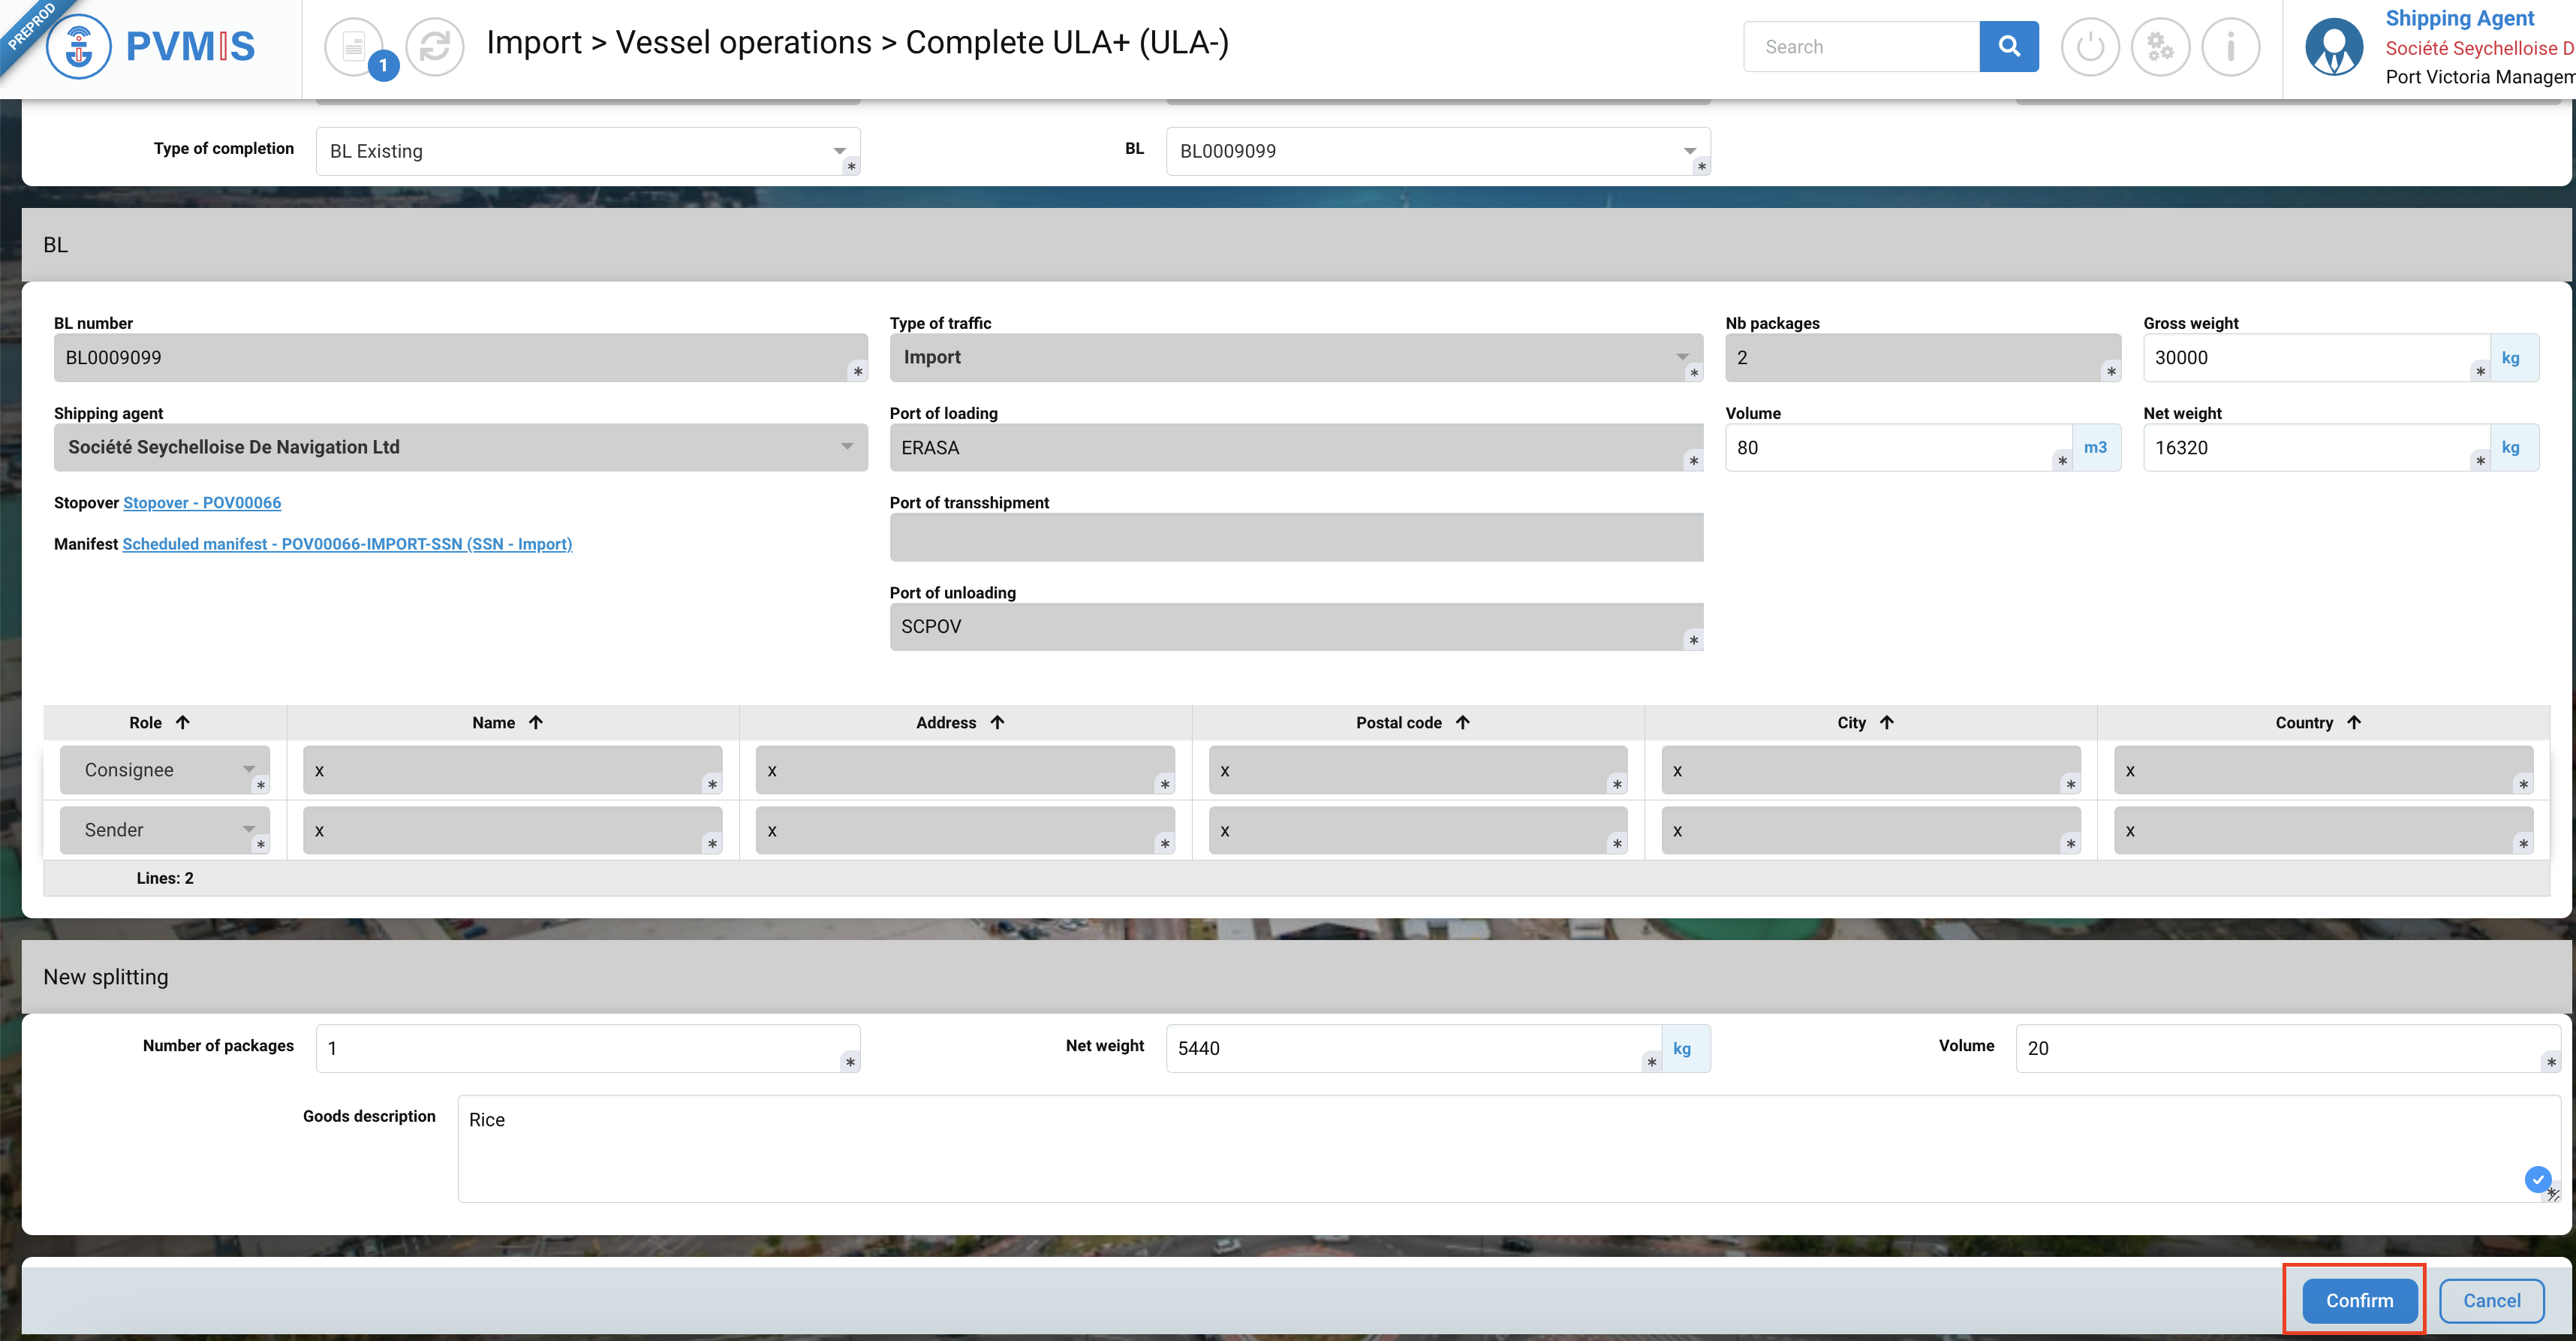
Task: Click the Gross weight input field
Action: click(x=2310, y=358)
